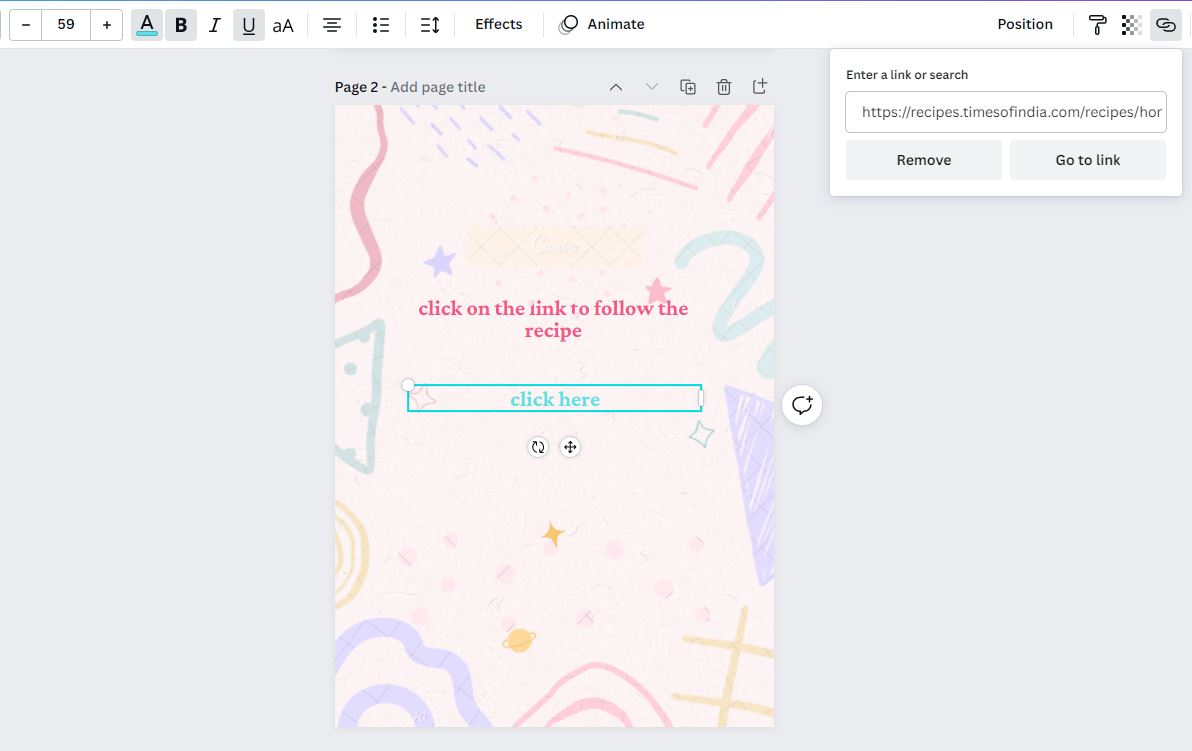
Task: Select the copy style paint roller icon
Action: 1098,25
